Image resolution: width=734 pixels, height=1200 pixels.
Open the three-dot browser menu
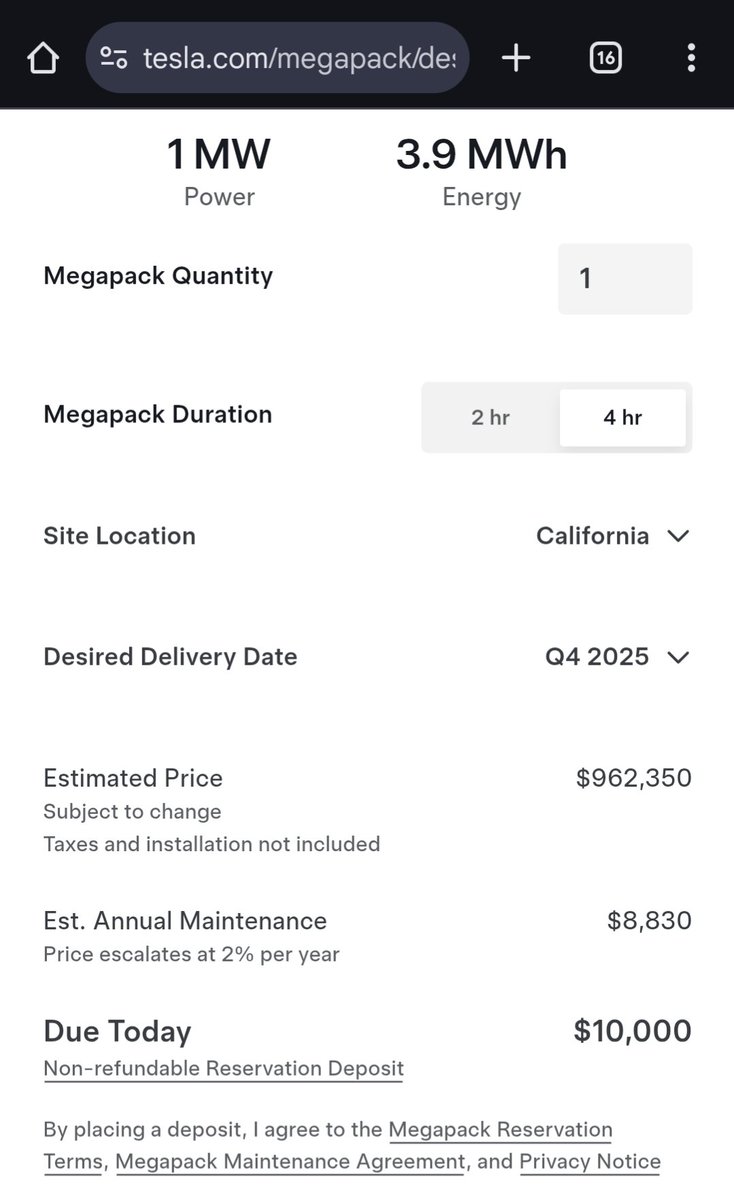click(691, 59)
